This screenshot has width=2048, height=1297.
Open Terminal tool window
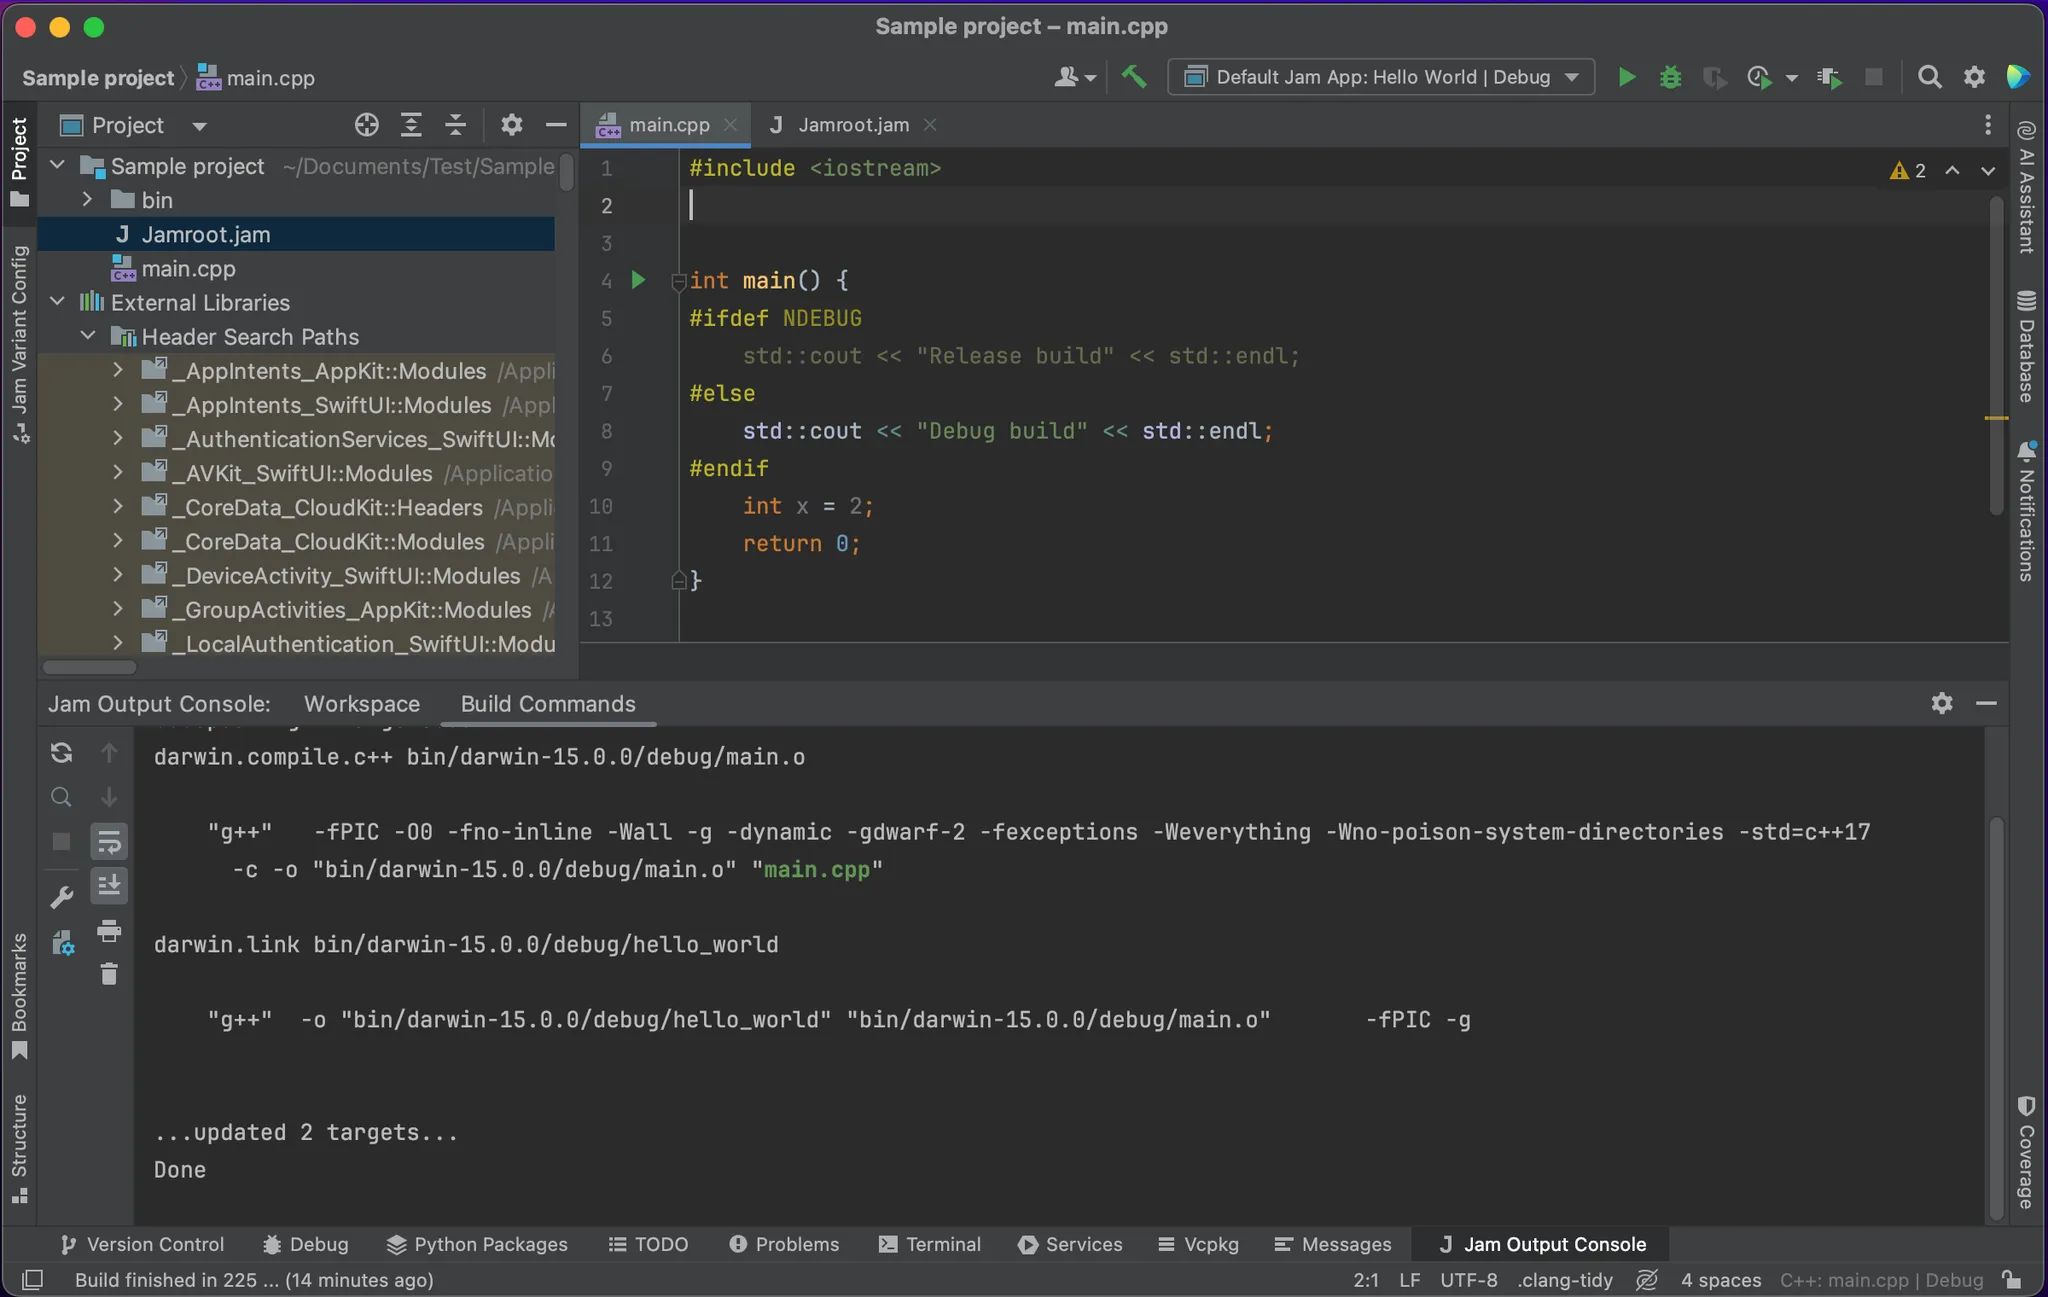pos(929,1244)
